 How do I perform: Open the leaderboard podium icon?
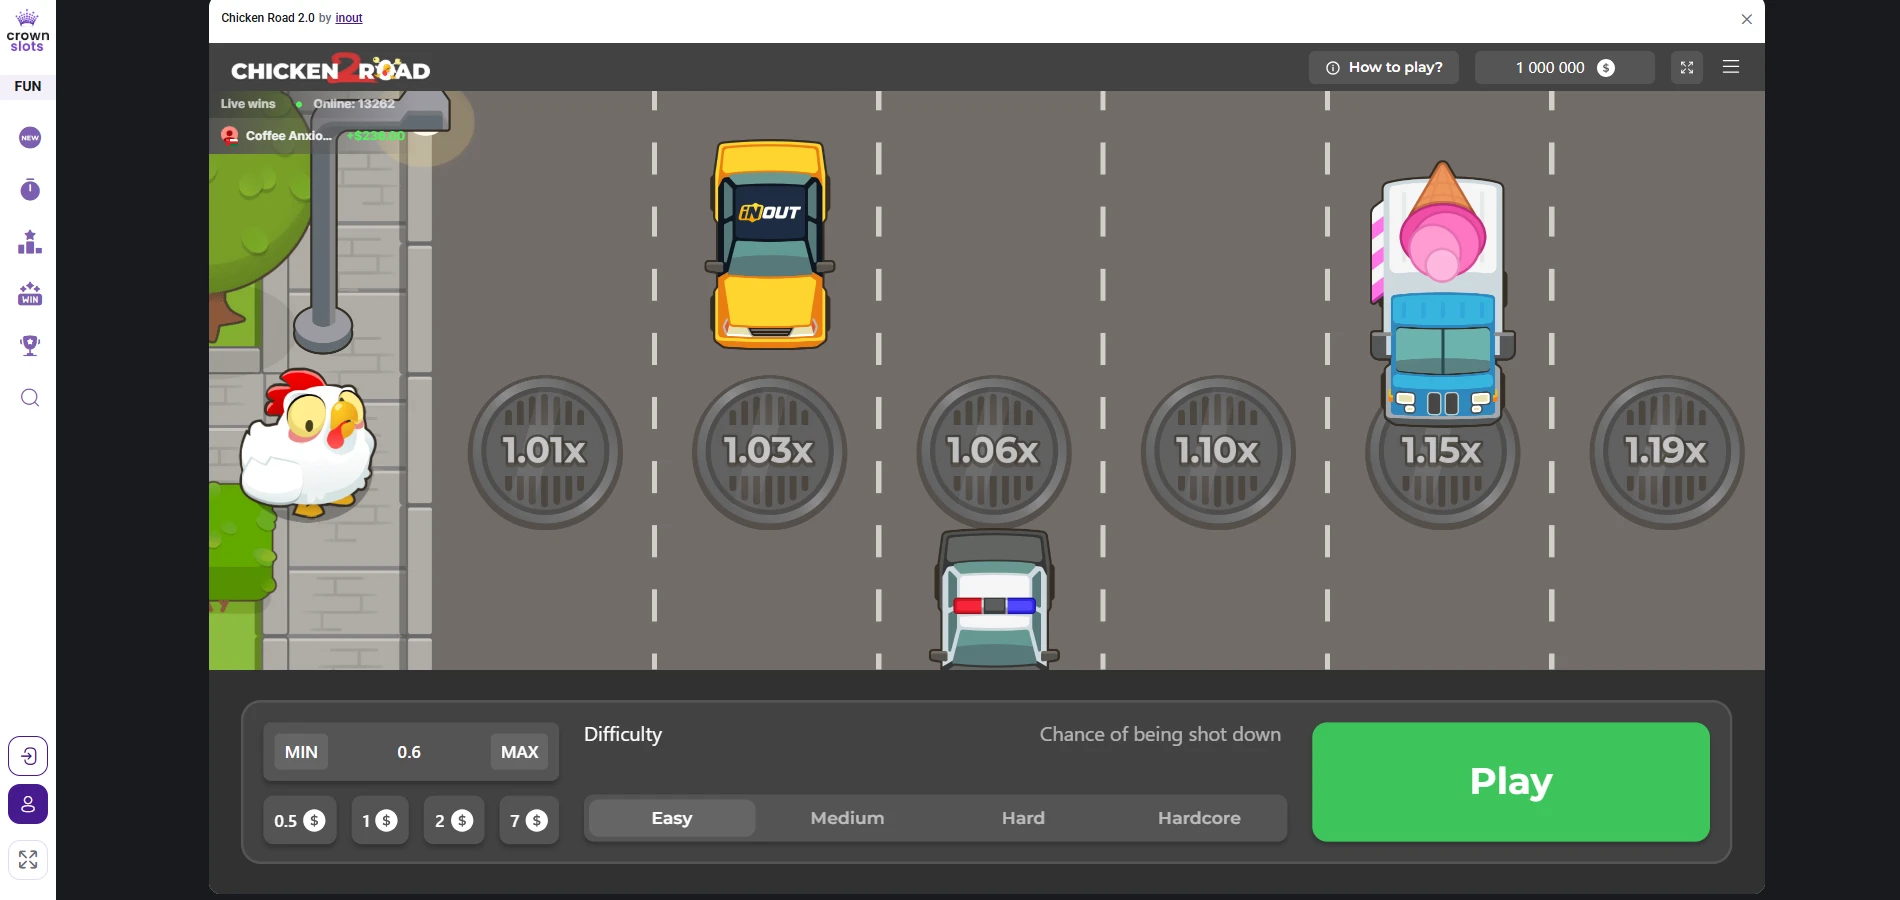[30, 242]
